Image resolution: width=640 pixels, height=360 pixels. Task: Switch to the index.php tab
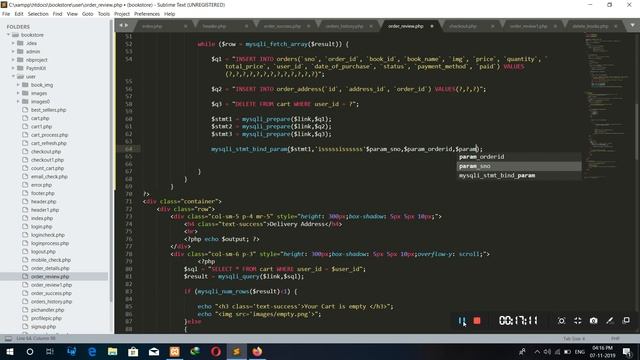point(152,26)
